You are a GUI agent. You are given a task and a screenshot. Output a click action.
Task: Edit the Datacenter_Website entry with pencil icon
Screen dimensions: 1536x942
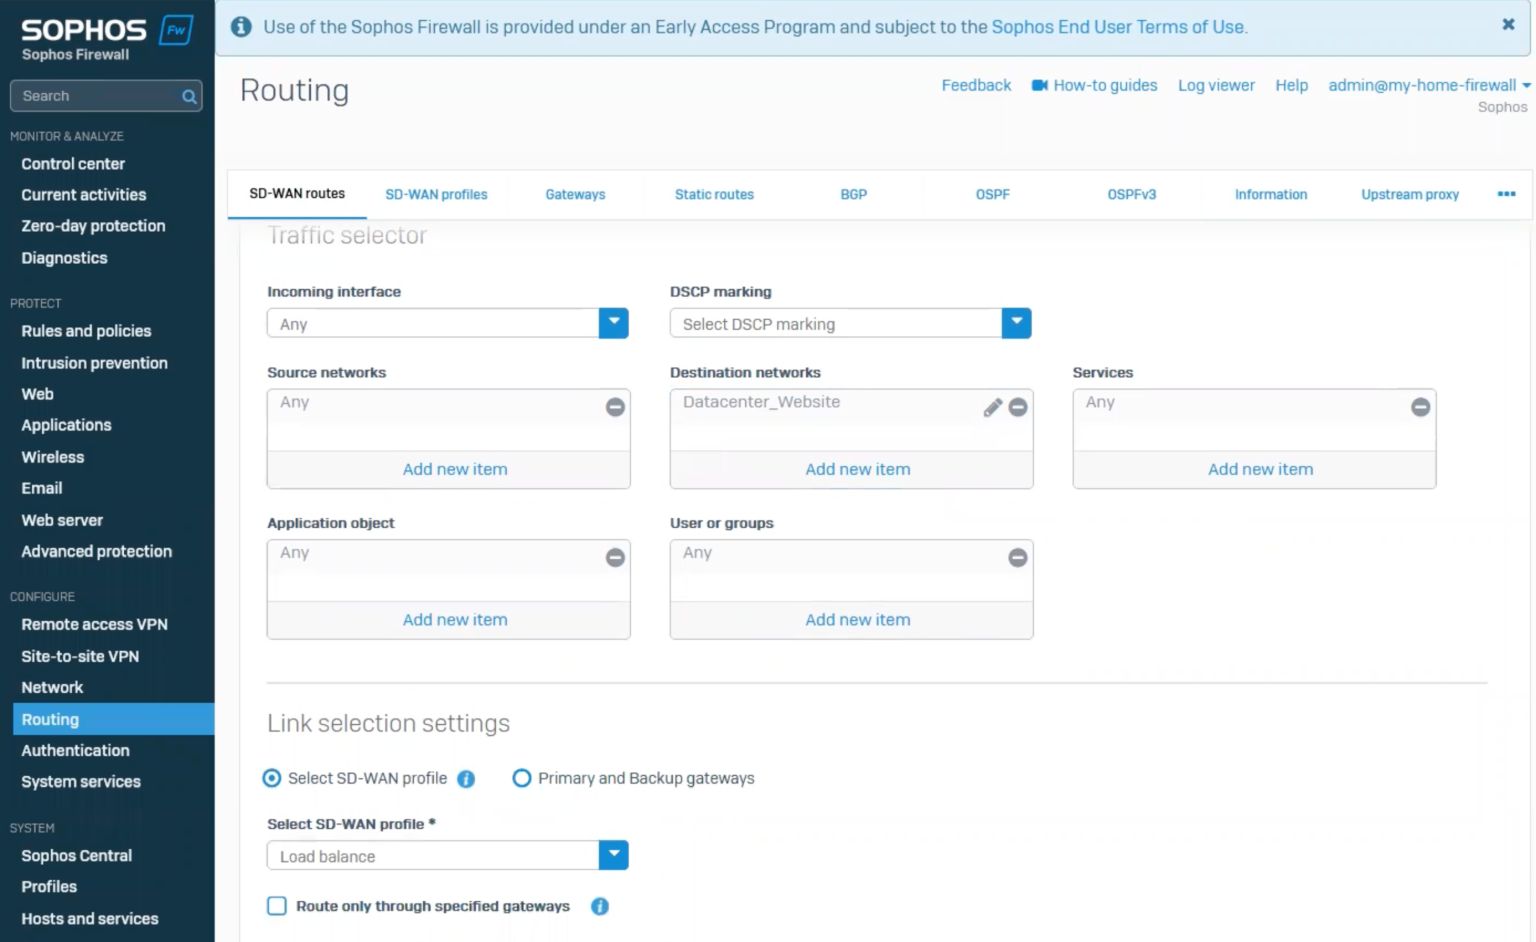coord(991,407)
